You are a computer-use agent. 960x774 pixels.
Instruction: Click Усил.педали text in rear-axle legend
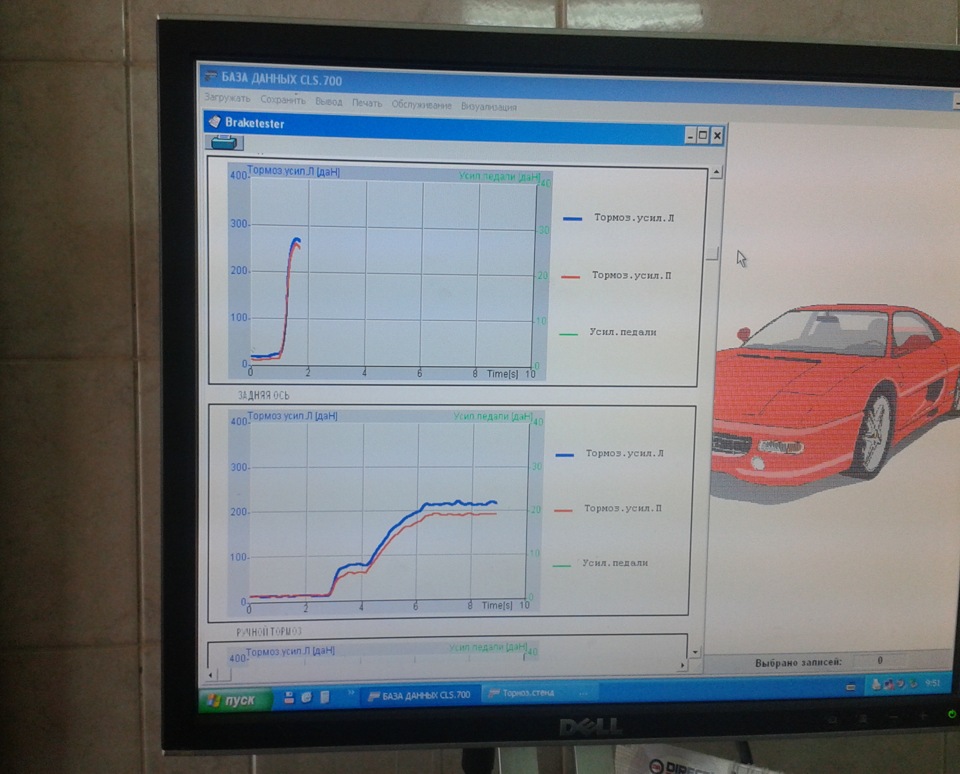point(615,563)
